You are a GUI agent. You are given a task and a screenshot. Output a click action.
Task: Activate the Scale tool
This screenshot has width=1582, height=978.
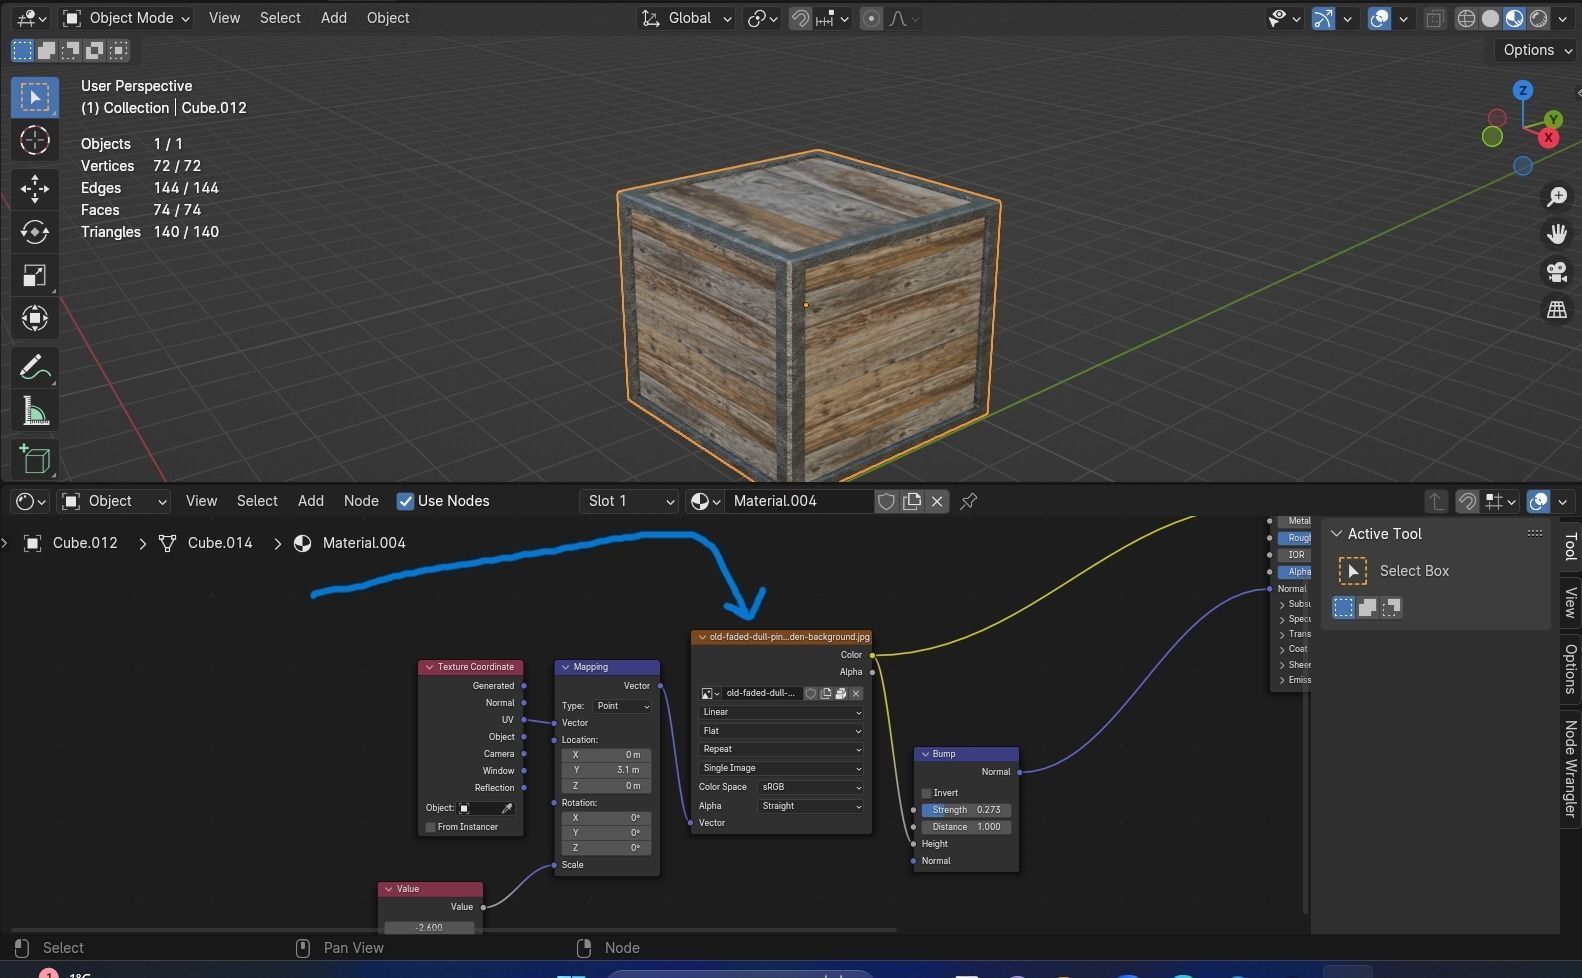tap(35, 276)
